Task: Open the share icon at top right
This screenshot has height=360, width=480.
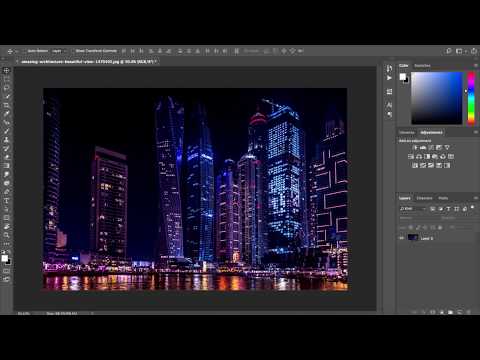Action: click(474, 51)
